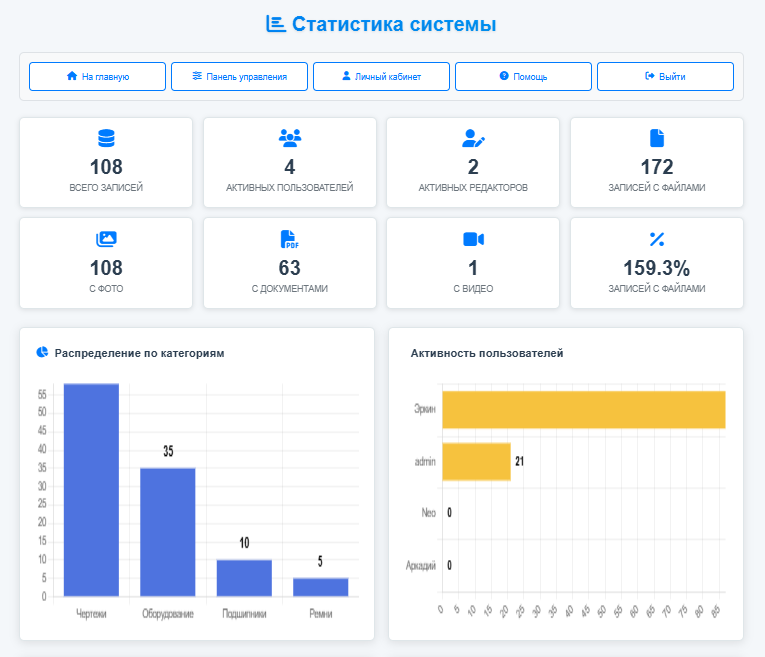Screen dimensions: 765x657
Task: Click the yellow 'Эркин' activity bar
Action: pyautogui.click(x=583, y=410)
